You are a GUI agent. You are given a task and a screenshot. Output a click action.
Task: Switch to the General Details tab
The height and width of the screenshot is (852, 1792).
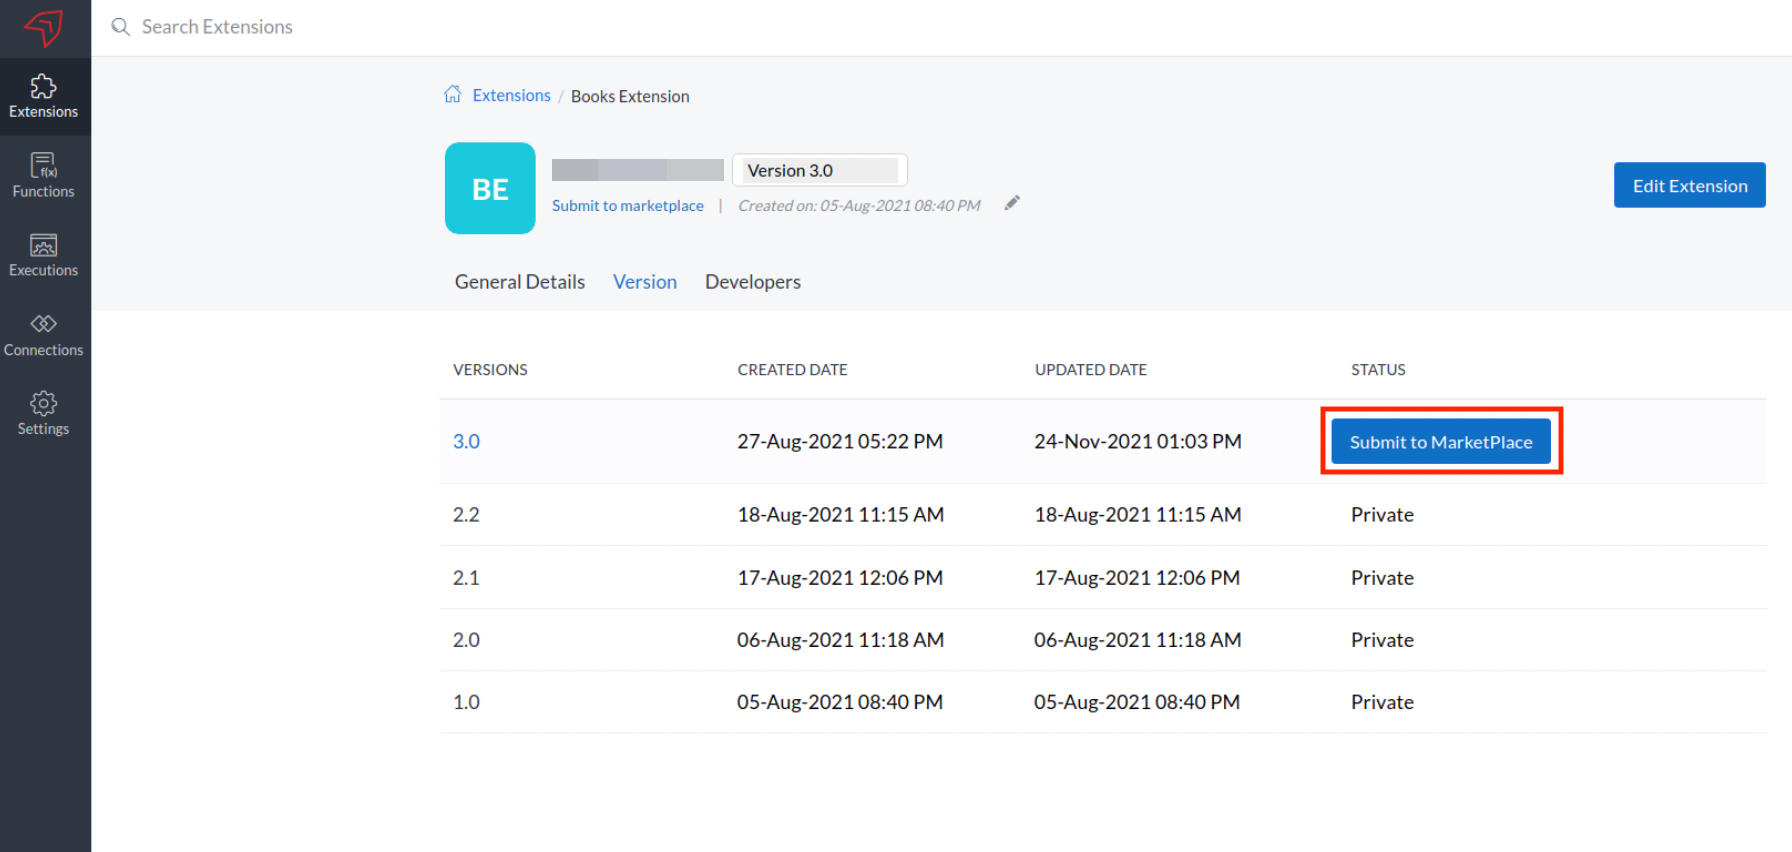519,282
